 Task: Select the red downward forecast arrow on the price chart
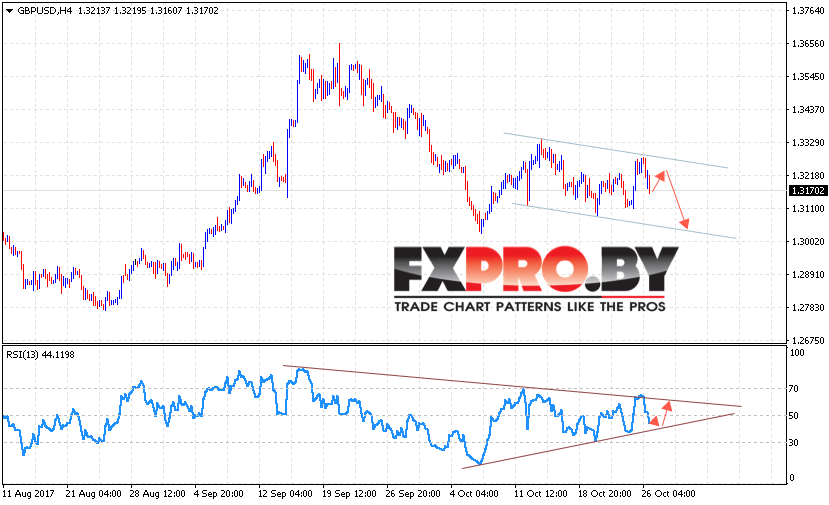(677, 199)
